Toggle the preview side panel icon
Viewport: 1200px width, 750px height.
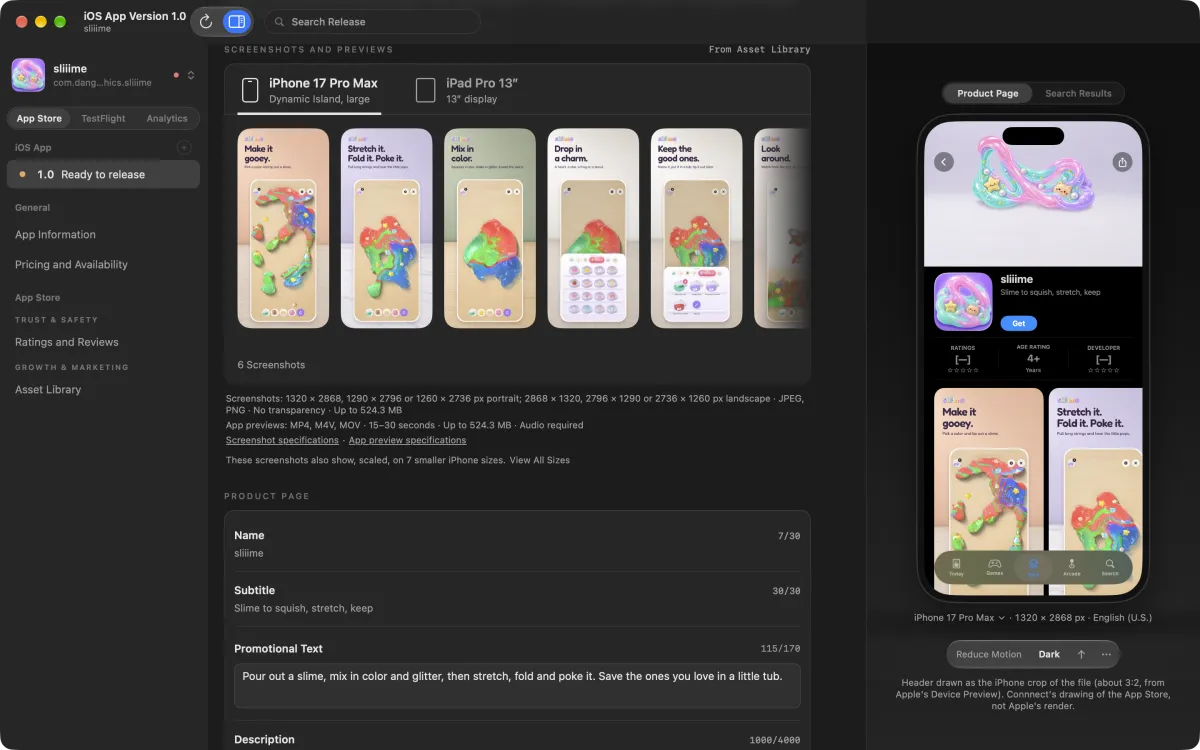tap(236, 21)
